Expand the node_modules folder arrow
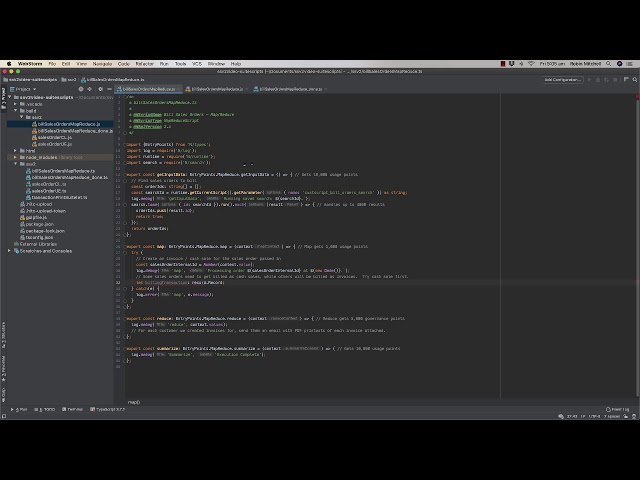This screenshot has width=640, height=480. coord(16,157)
